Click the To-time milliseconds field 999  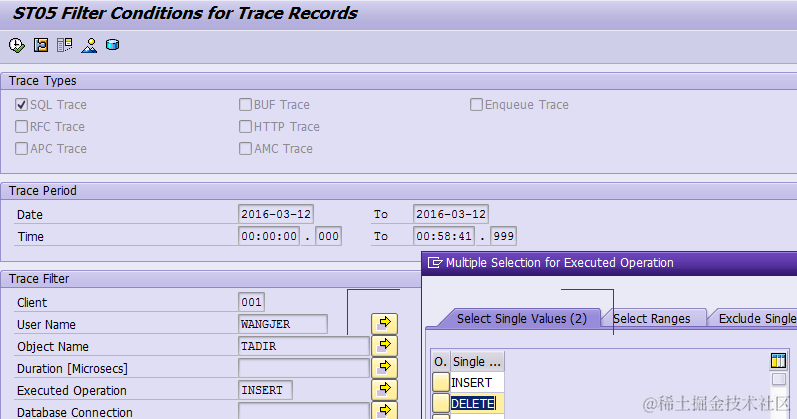click(x=503, y=236)
